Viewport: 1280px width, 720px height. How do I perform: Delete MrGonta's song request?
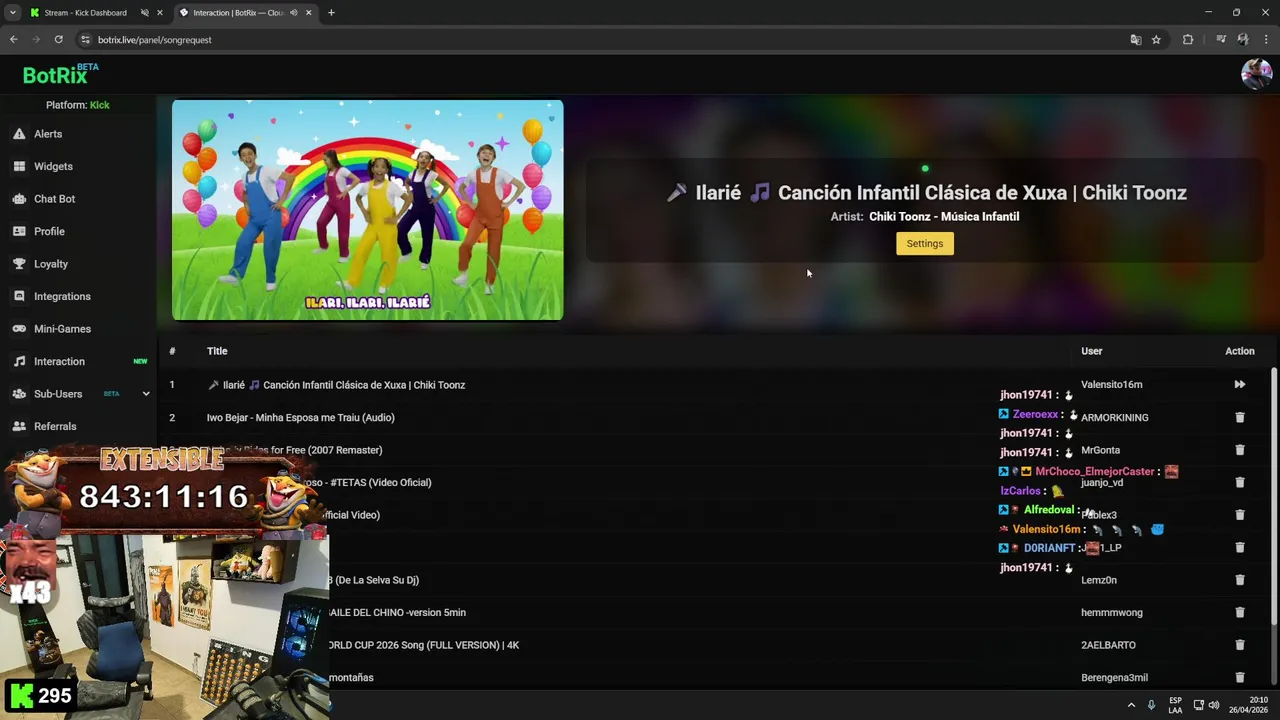tap(1240, 450)
